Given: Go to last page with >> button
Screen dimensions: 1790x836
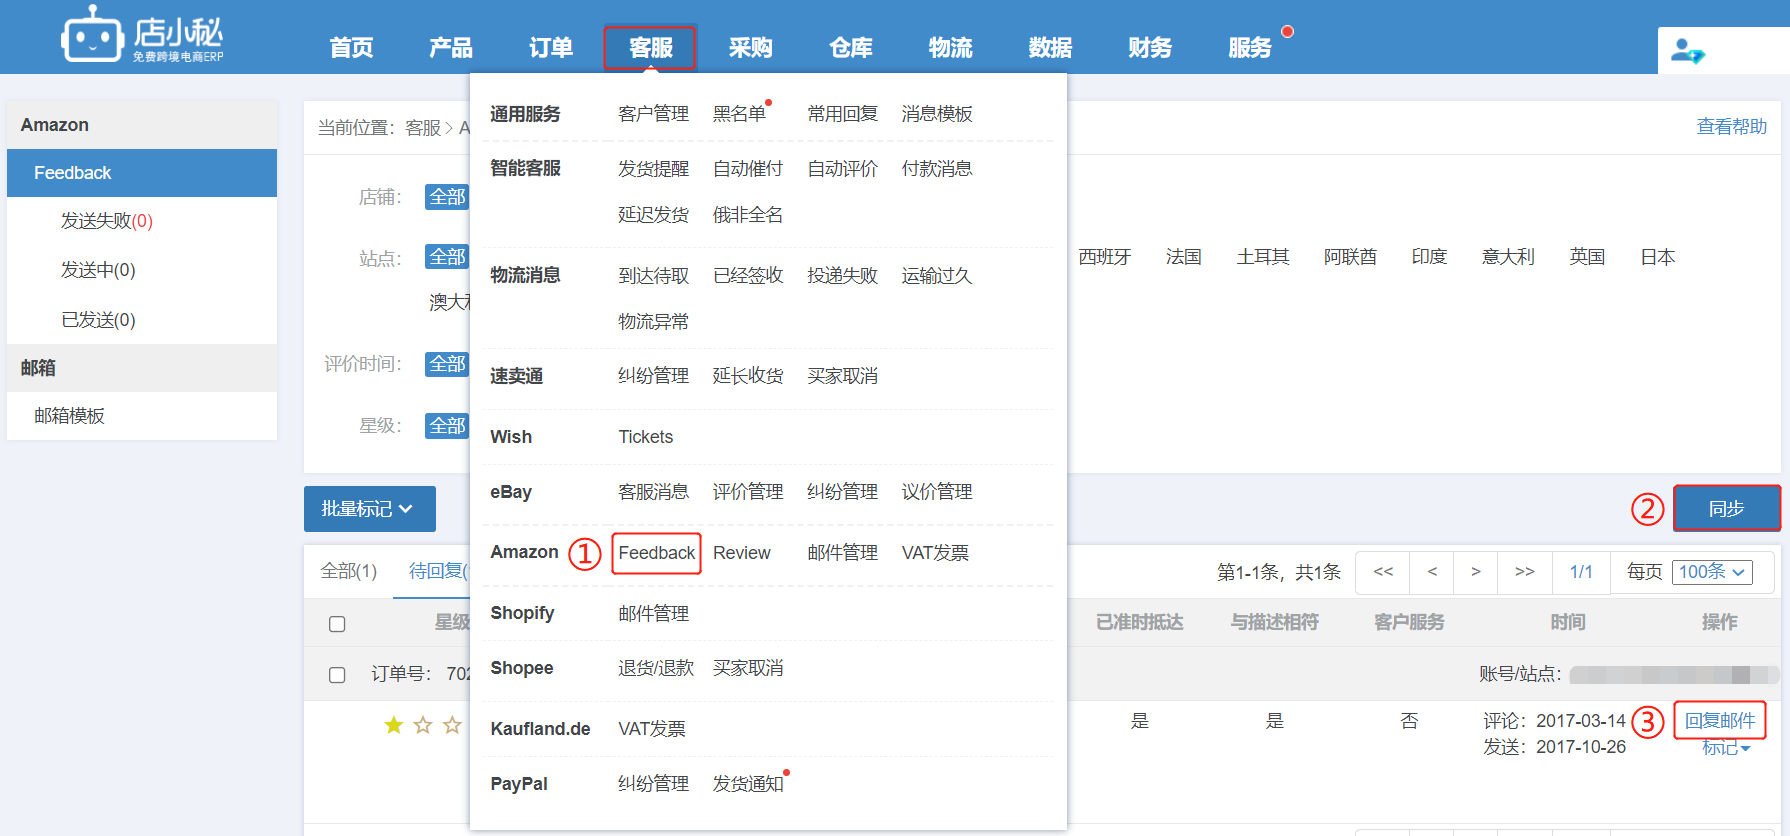Looking at the screenshot, I should [x=1524, y=572].
